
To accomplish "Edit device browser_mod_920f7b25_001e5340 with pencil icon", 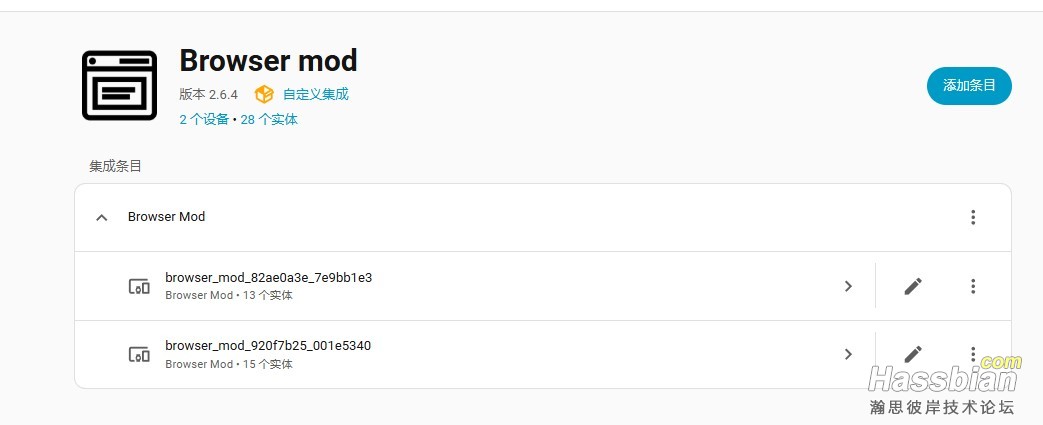I will pyautogui.click(x=912, y=354).
